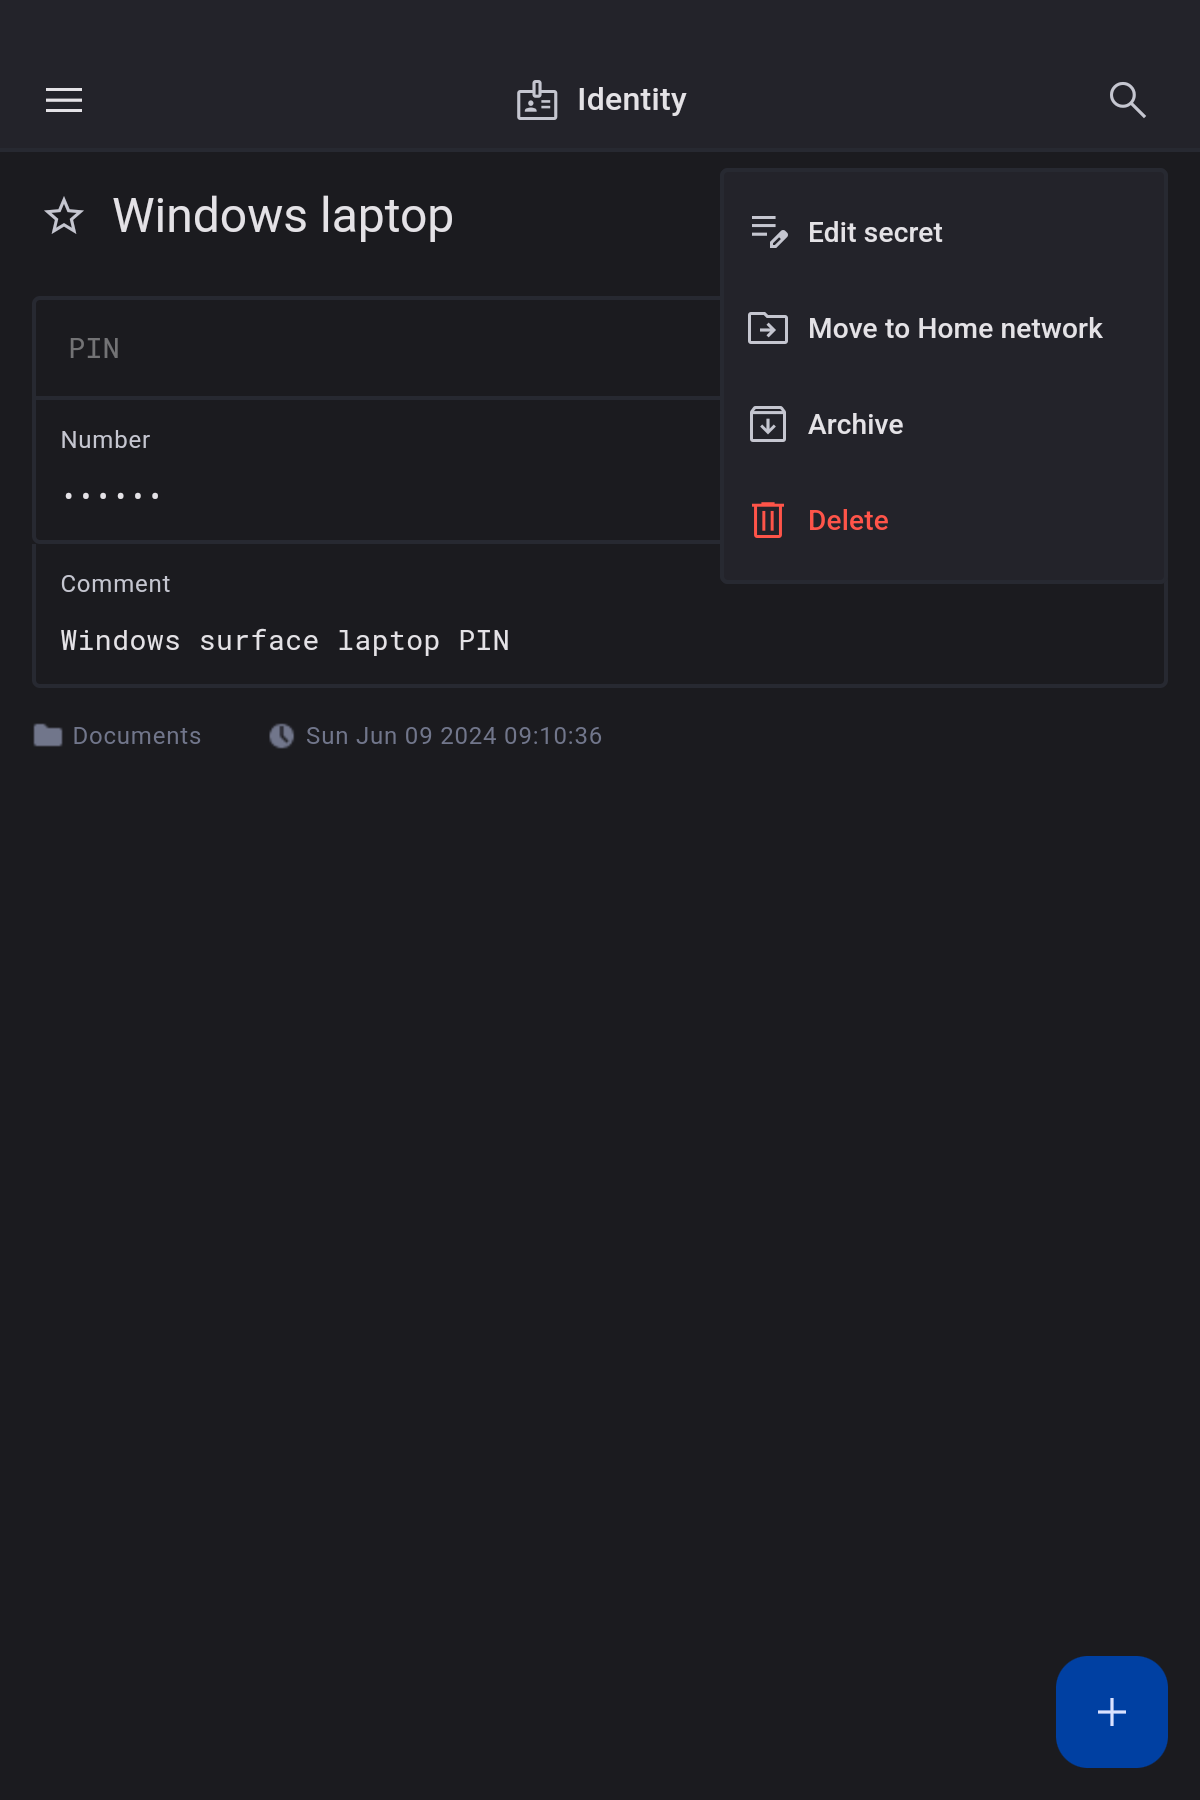Image resolution: width=1200 pixels, height=1800 pixels.
Task: Click the red Delete trash icon
Action: 768,520
